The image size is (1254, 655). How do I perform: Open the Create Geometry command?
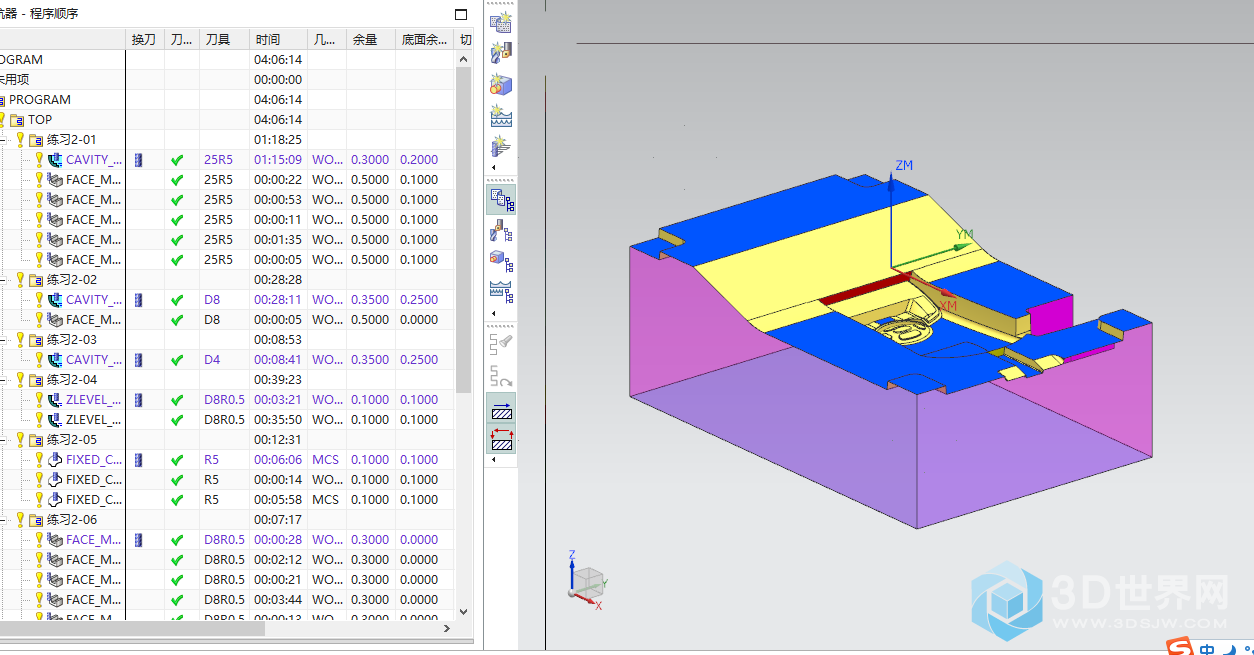pyautogui.click(x=501, y=84)
